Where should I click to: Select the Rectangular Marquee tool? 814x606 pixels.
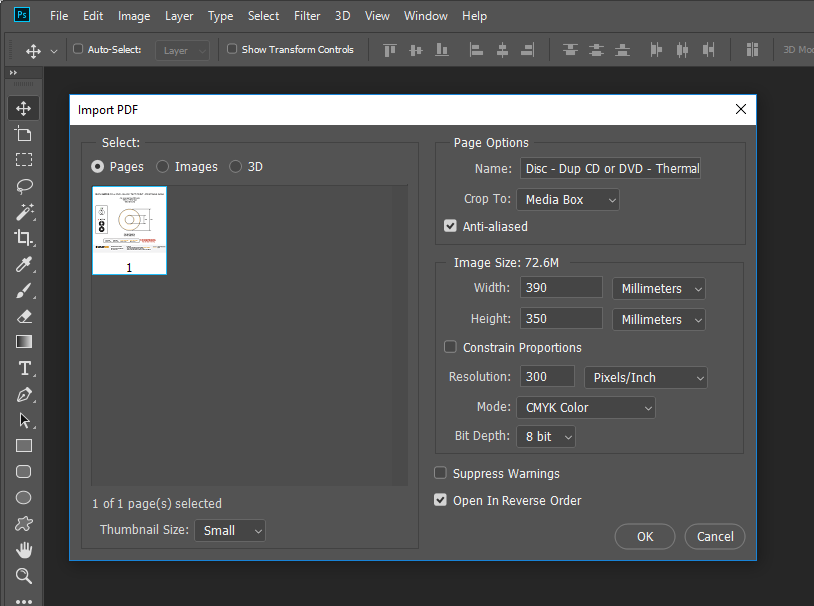tap(23, 160)
